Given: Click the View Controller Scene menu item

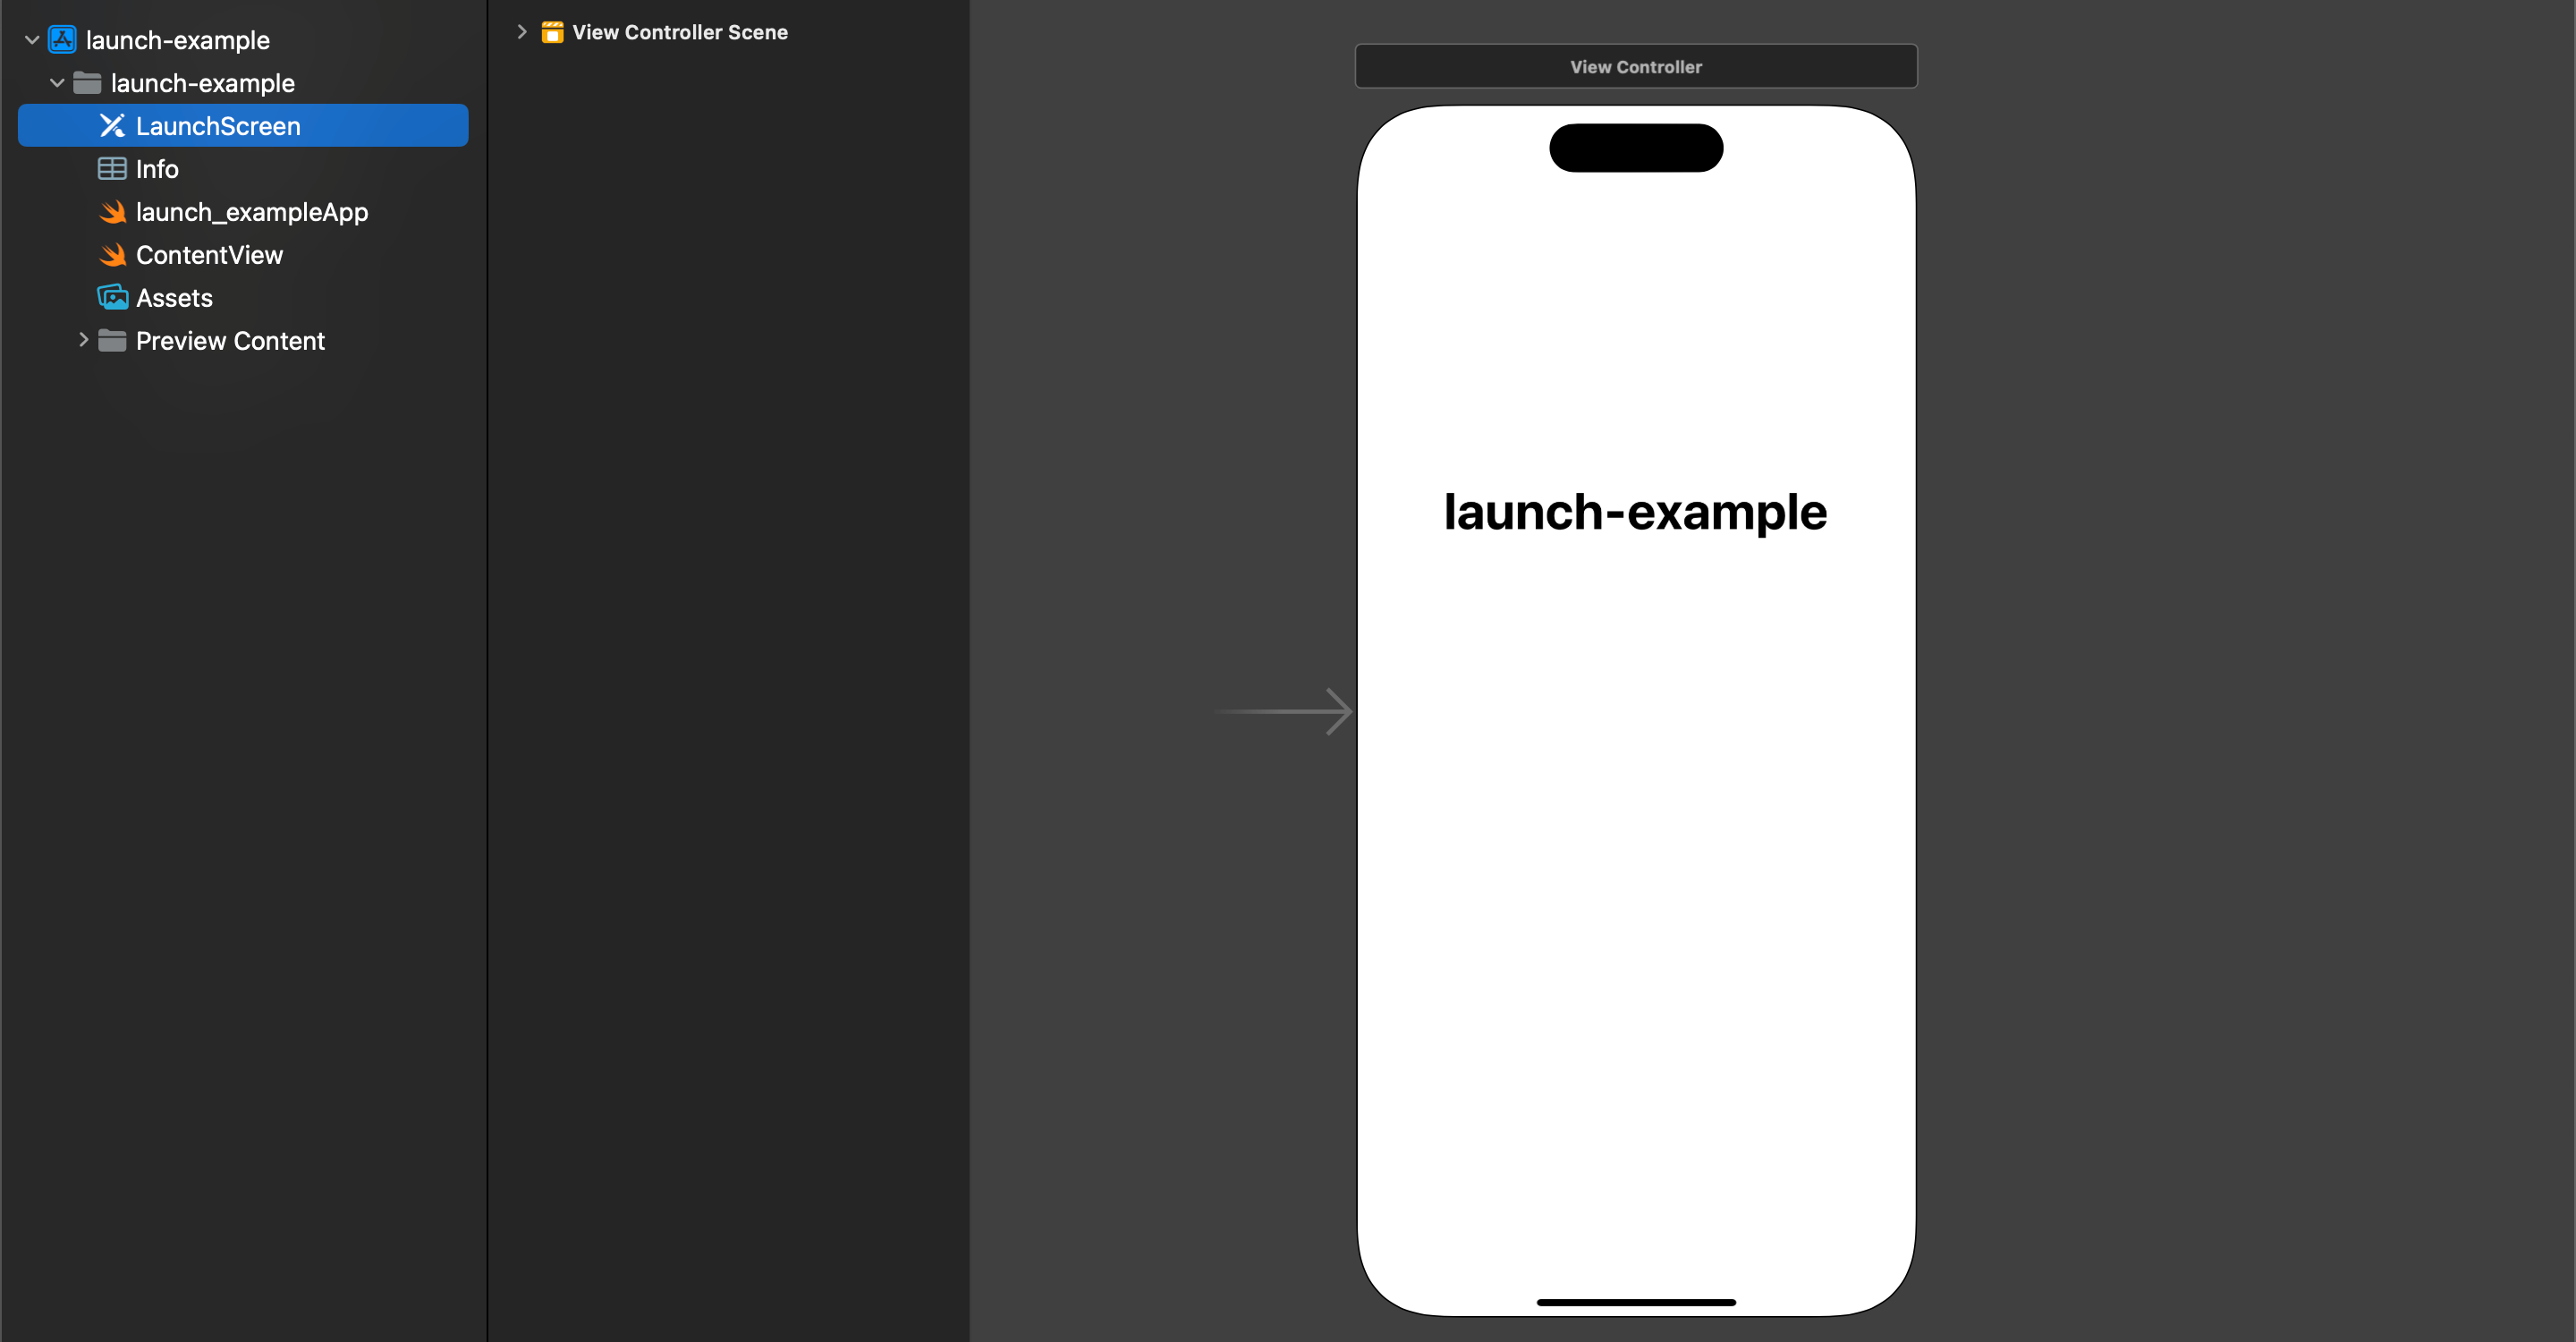Looking at the screenshot, I should point(680,32).
